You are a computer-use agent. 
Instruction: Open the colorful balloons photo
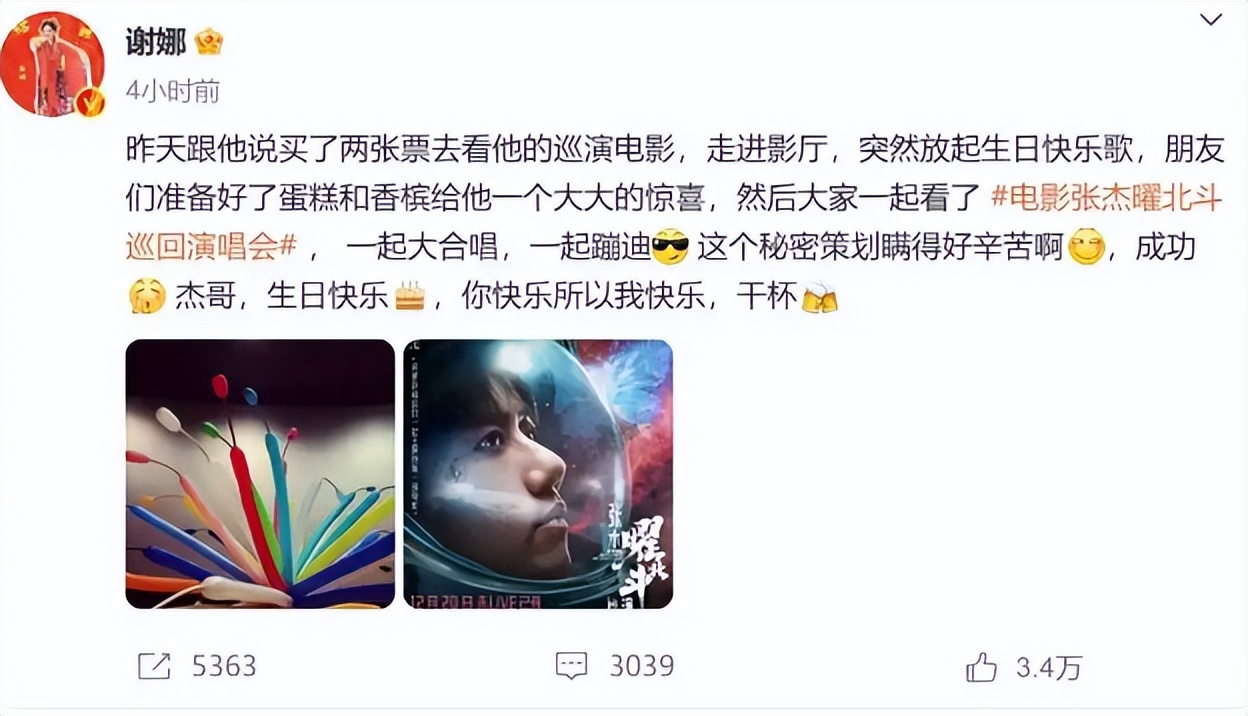point(260,474)
